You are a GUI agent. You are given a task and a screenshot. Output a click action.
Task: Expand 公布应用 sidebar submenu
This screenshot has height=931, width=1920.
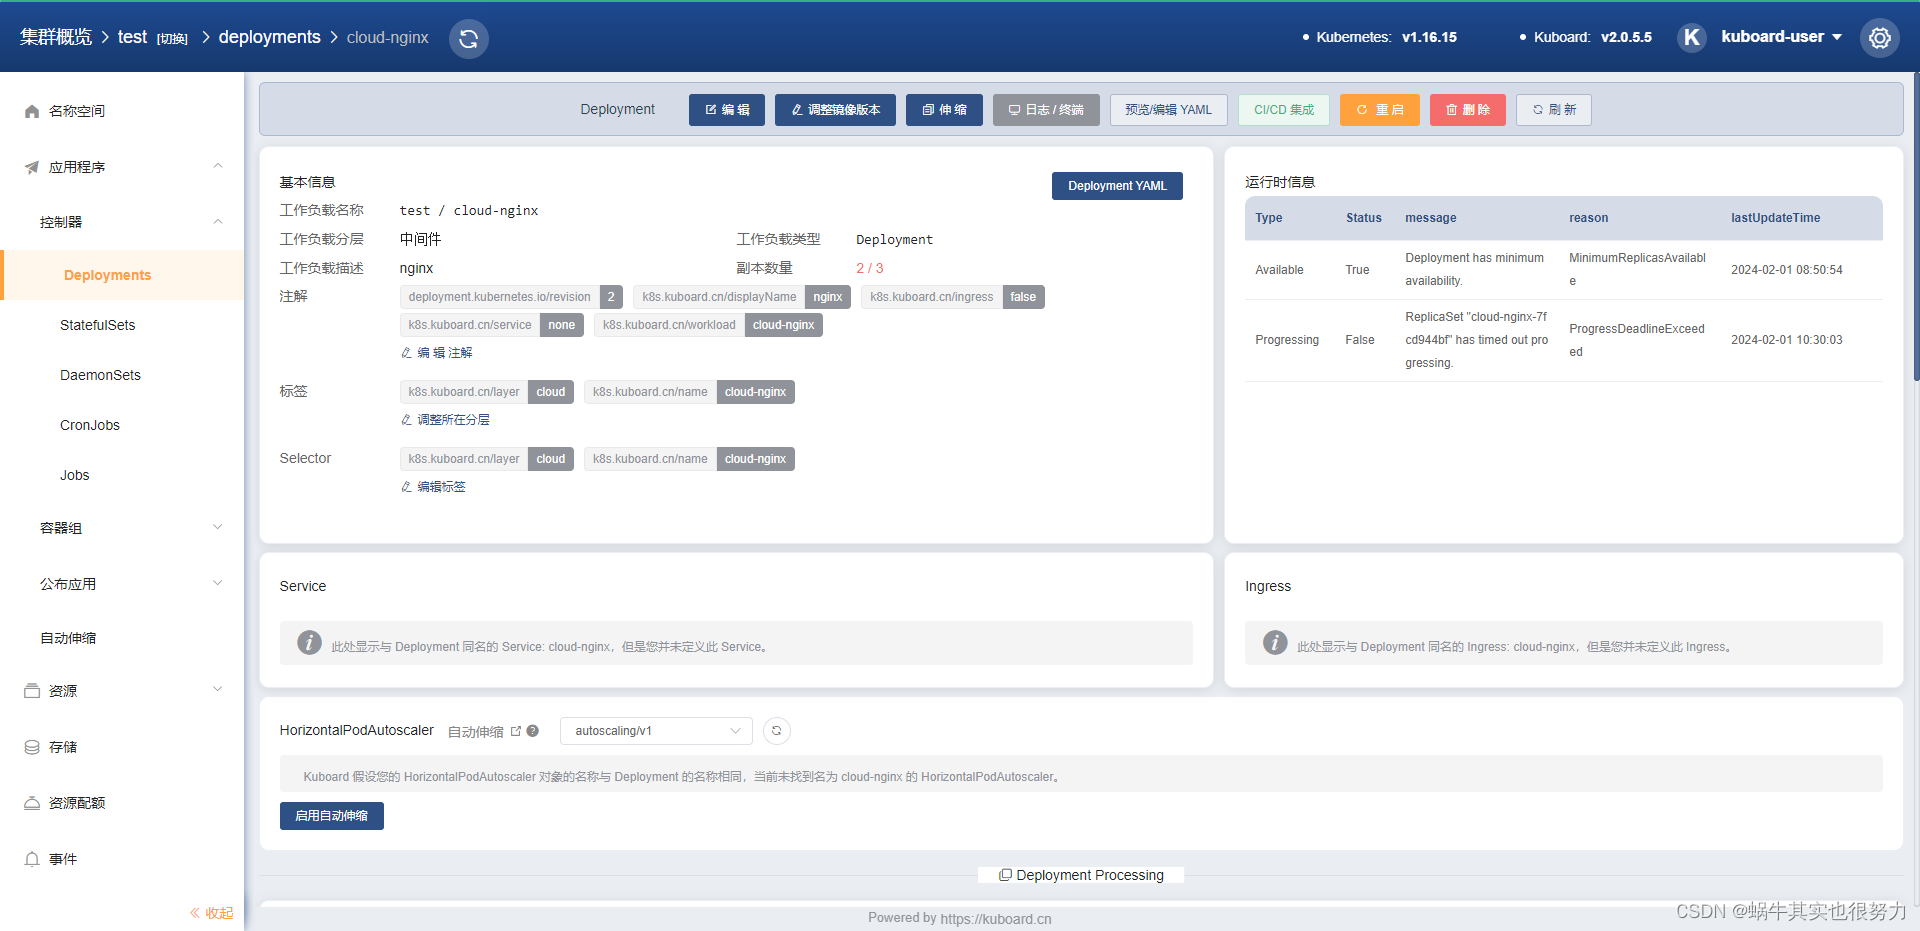122,584
